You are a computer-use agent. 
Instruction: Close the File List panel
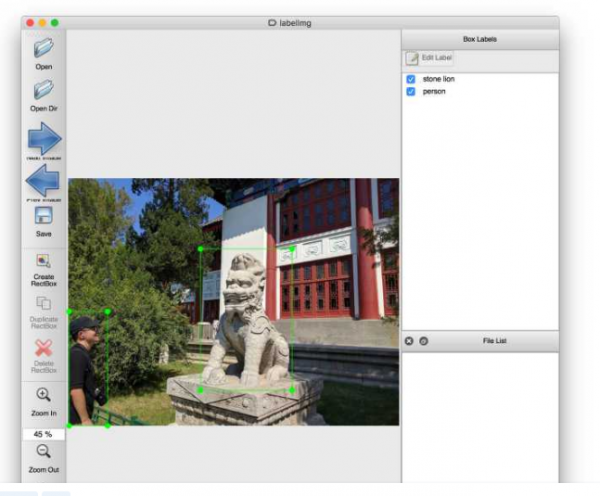[409, 341]
